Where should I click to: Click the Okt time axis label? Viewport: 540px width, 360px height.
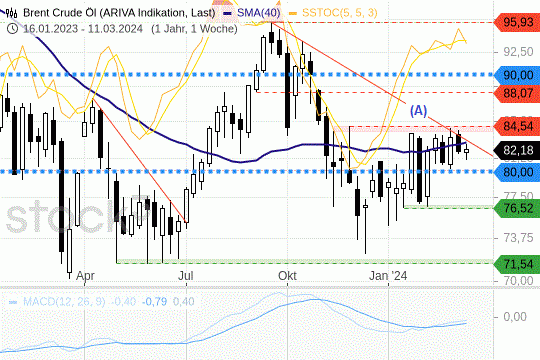(287, 276)
